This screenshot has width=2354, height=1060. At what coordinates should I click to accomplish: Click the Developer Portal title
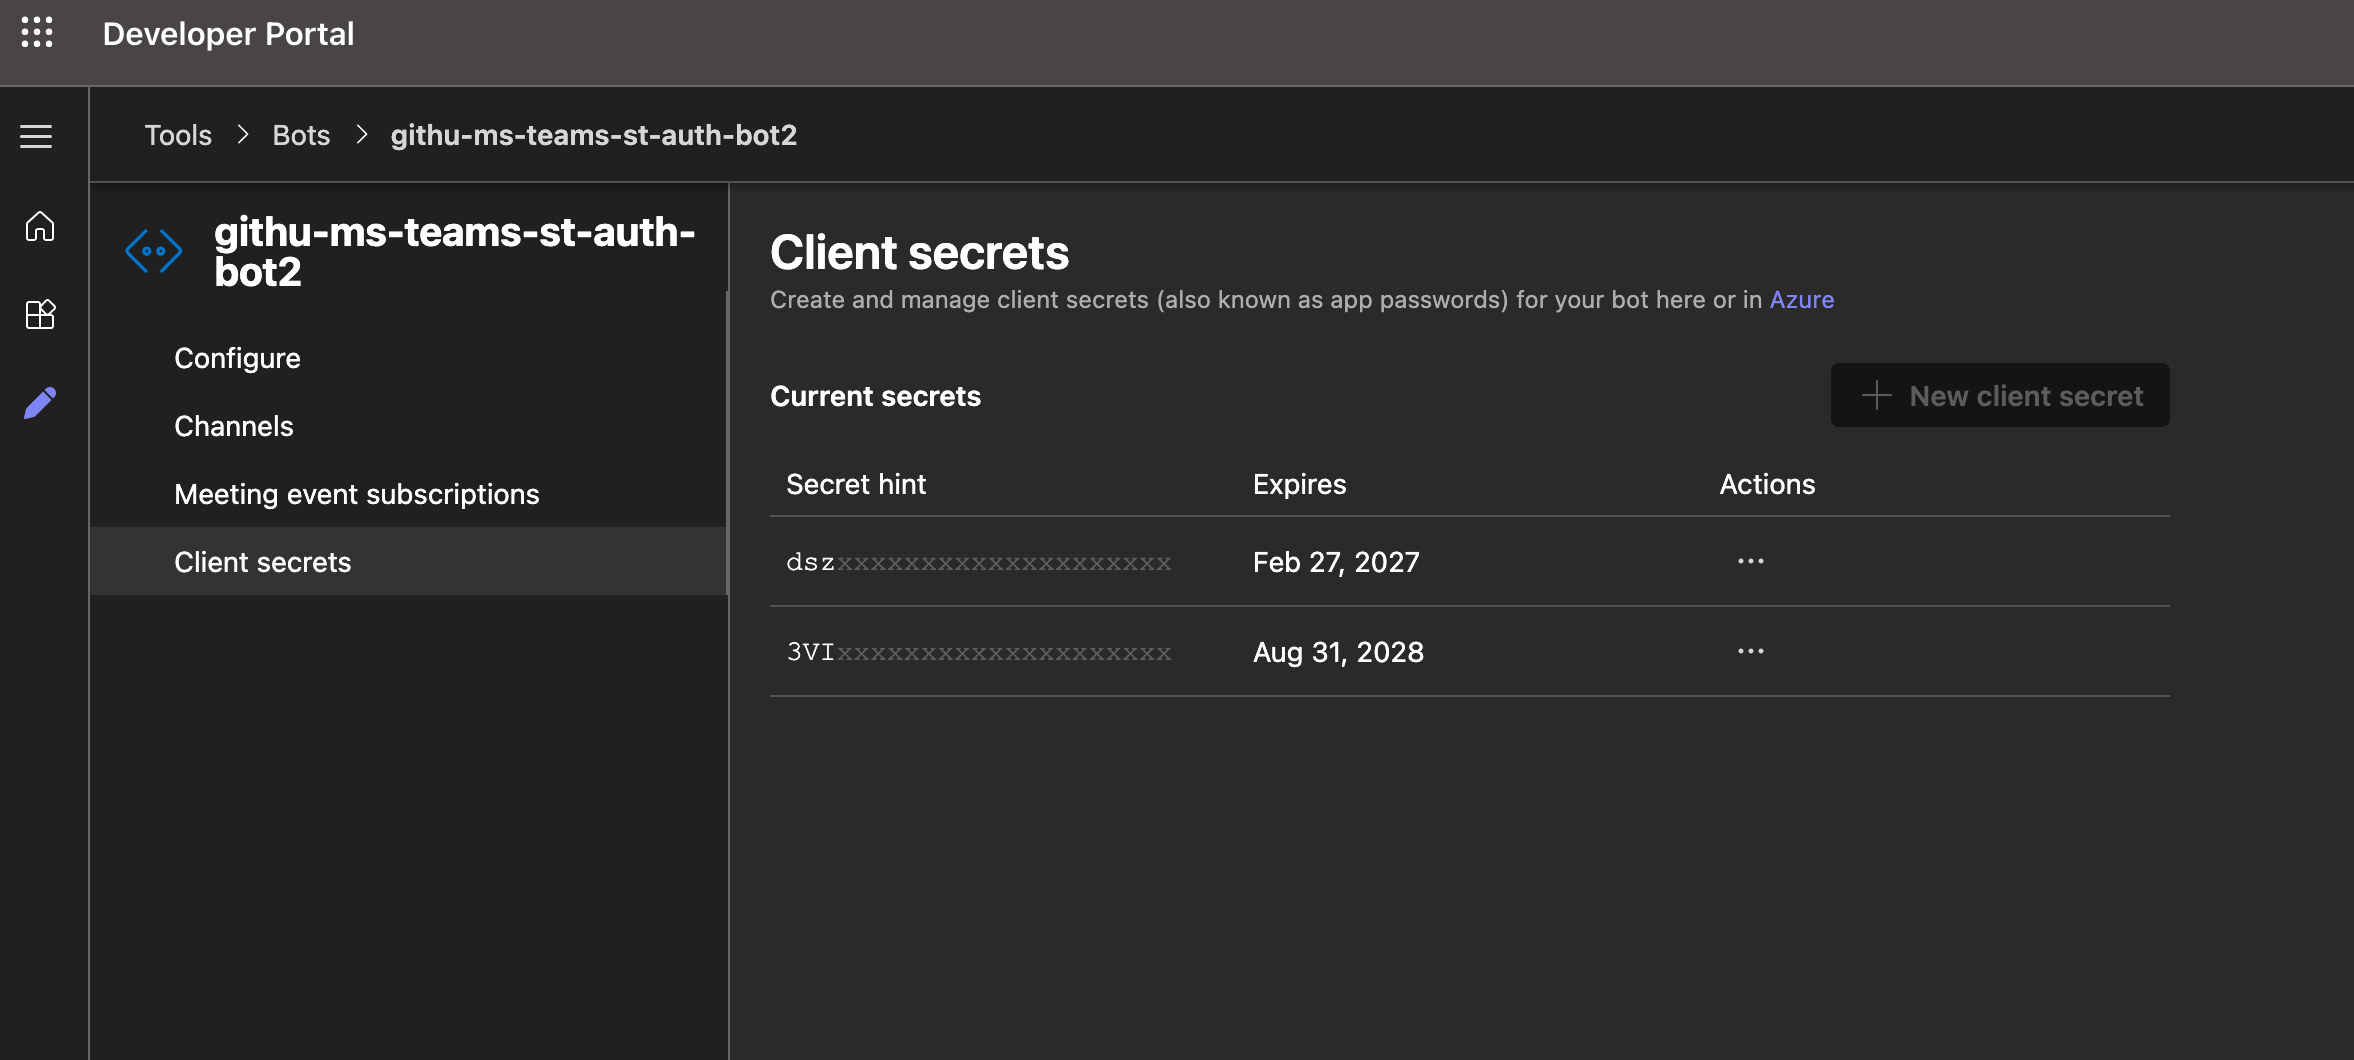point(228,34)
